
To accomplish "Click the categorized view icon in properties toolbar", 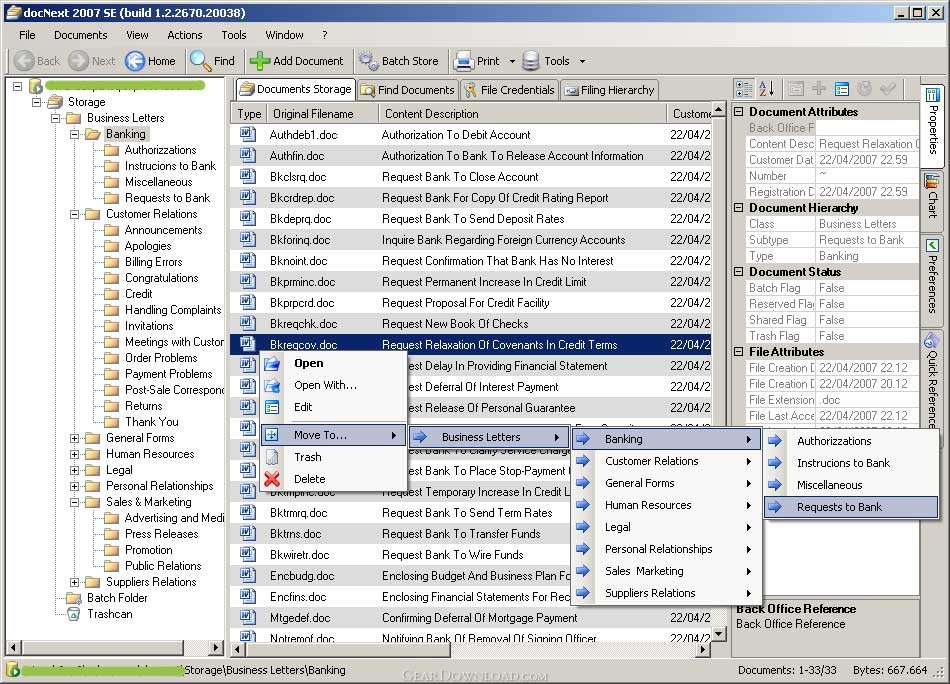I will click(x=743, y=88).
